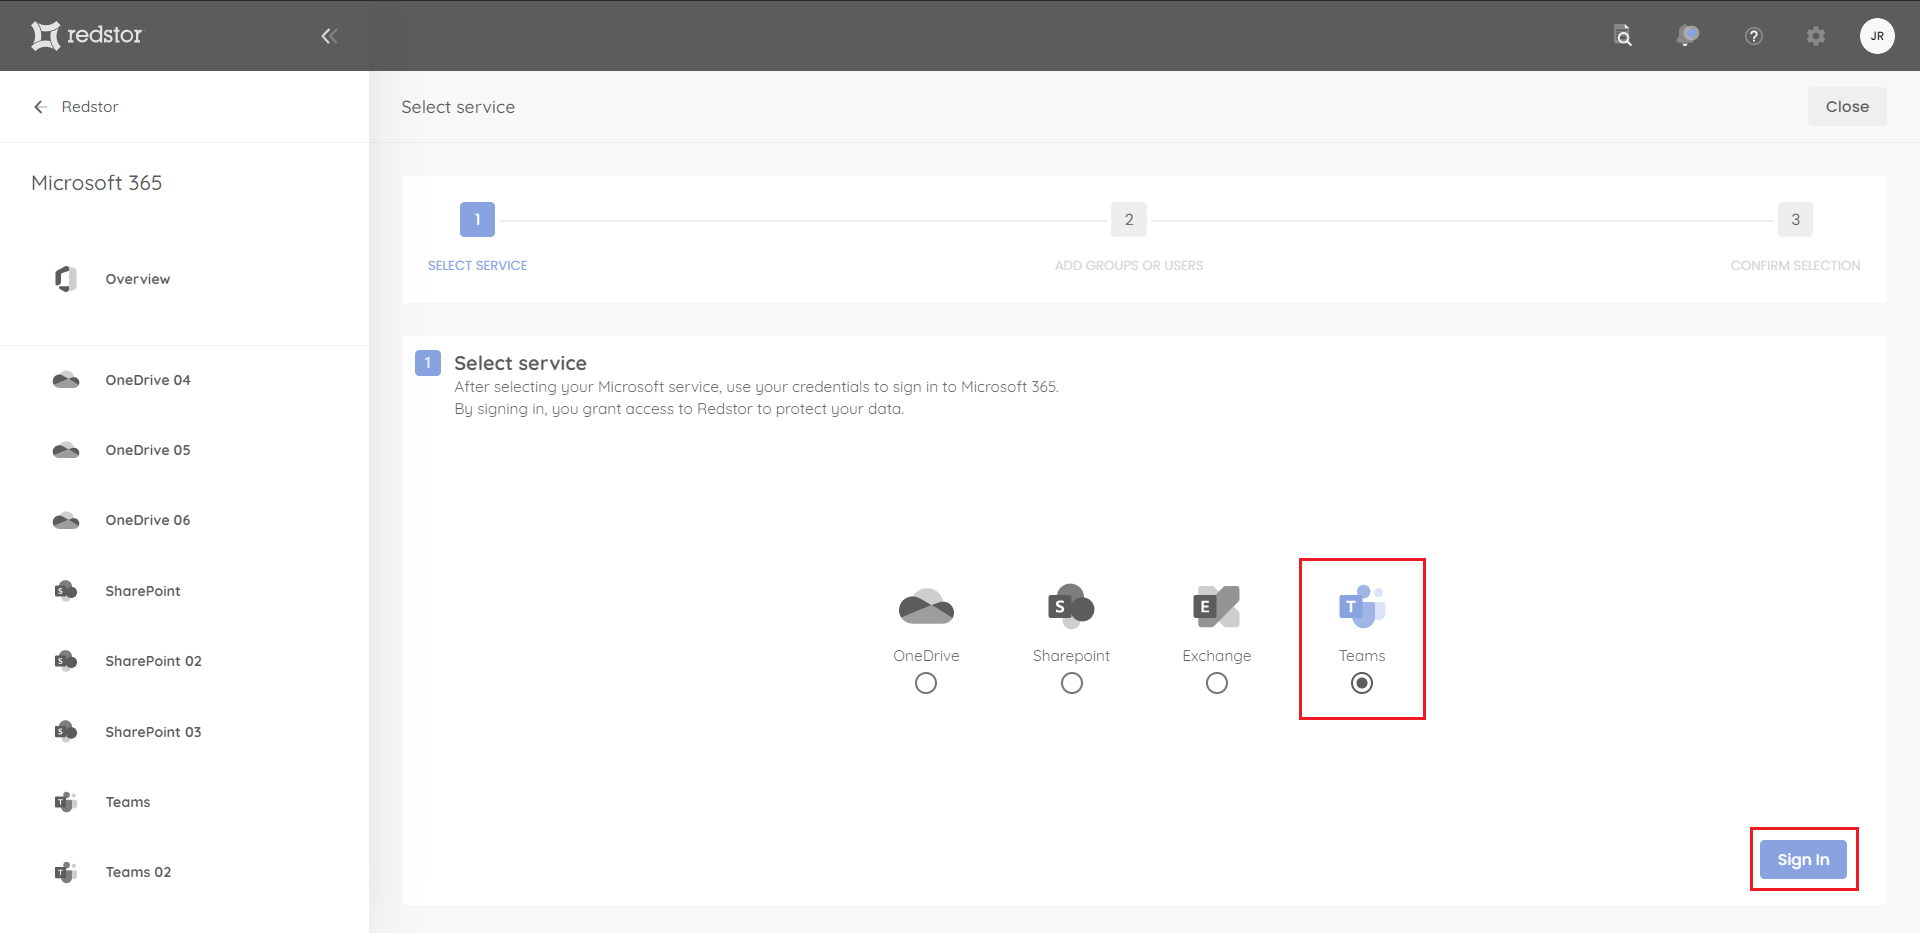
Task: Click the OneDrive 05 cloud icon
Action: point(66,450)
